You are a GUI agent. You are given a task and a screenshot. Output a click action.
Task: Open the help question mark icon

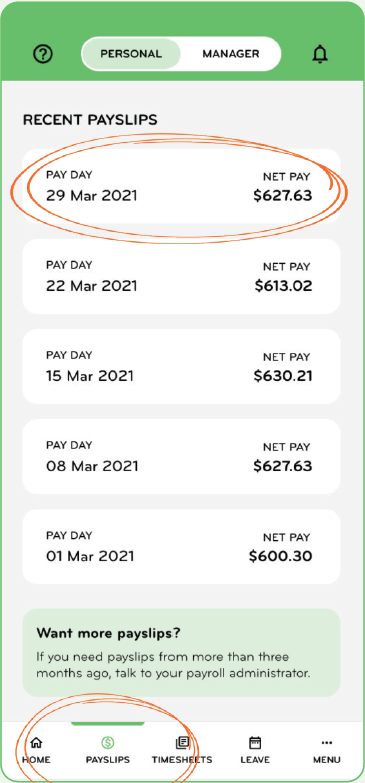coord(43,54)
